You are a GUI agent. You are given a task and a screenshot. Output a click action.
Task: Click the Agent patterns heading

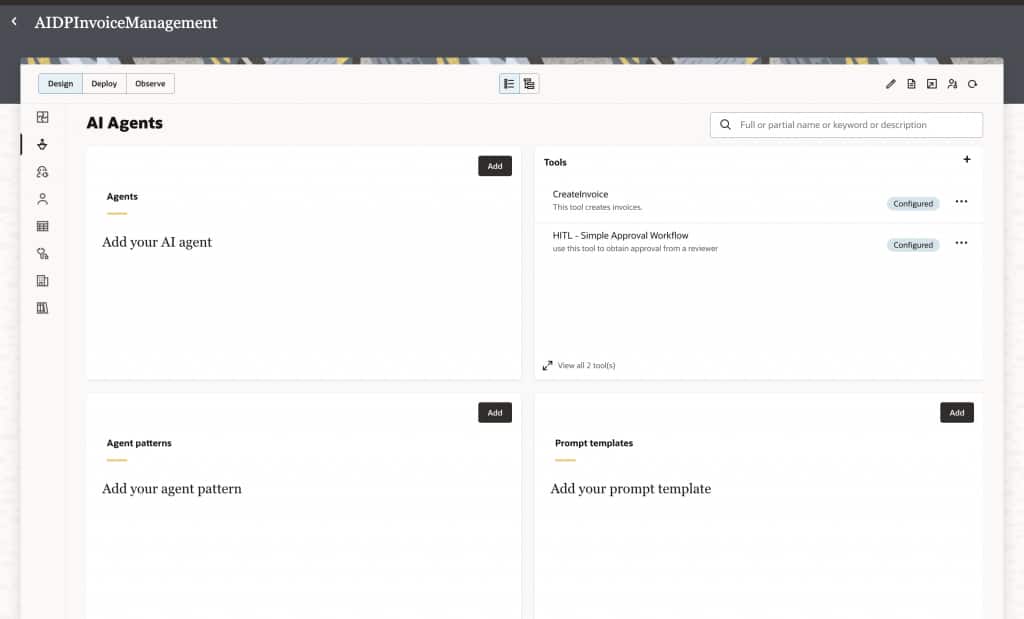click(x=139, y=443)
